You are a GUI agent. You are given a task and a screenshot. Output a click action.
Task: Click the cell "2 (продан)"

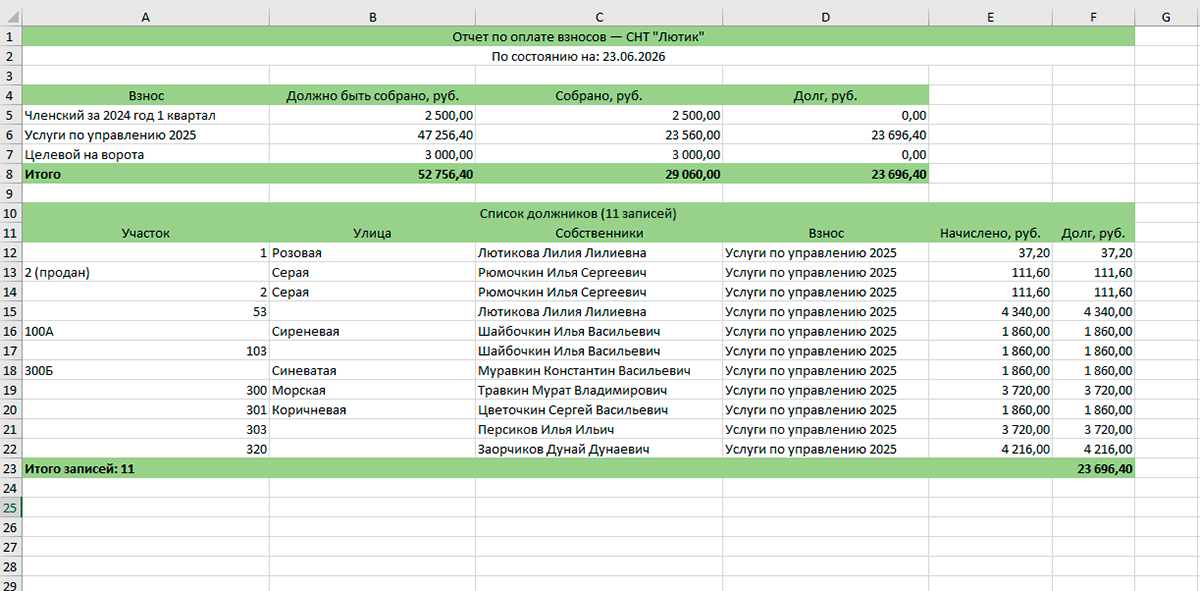click(146, 272)
